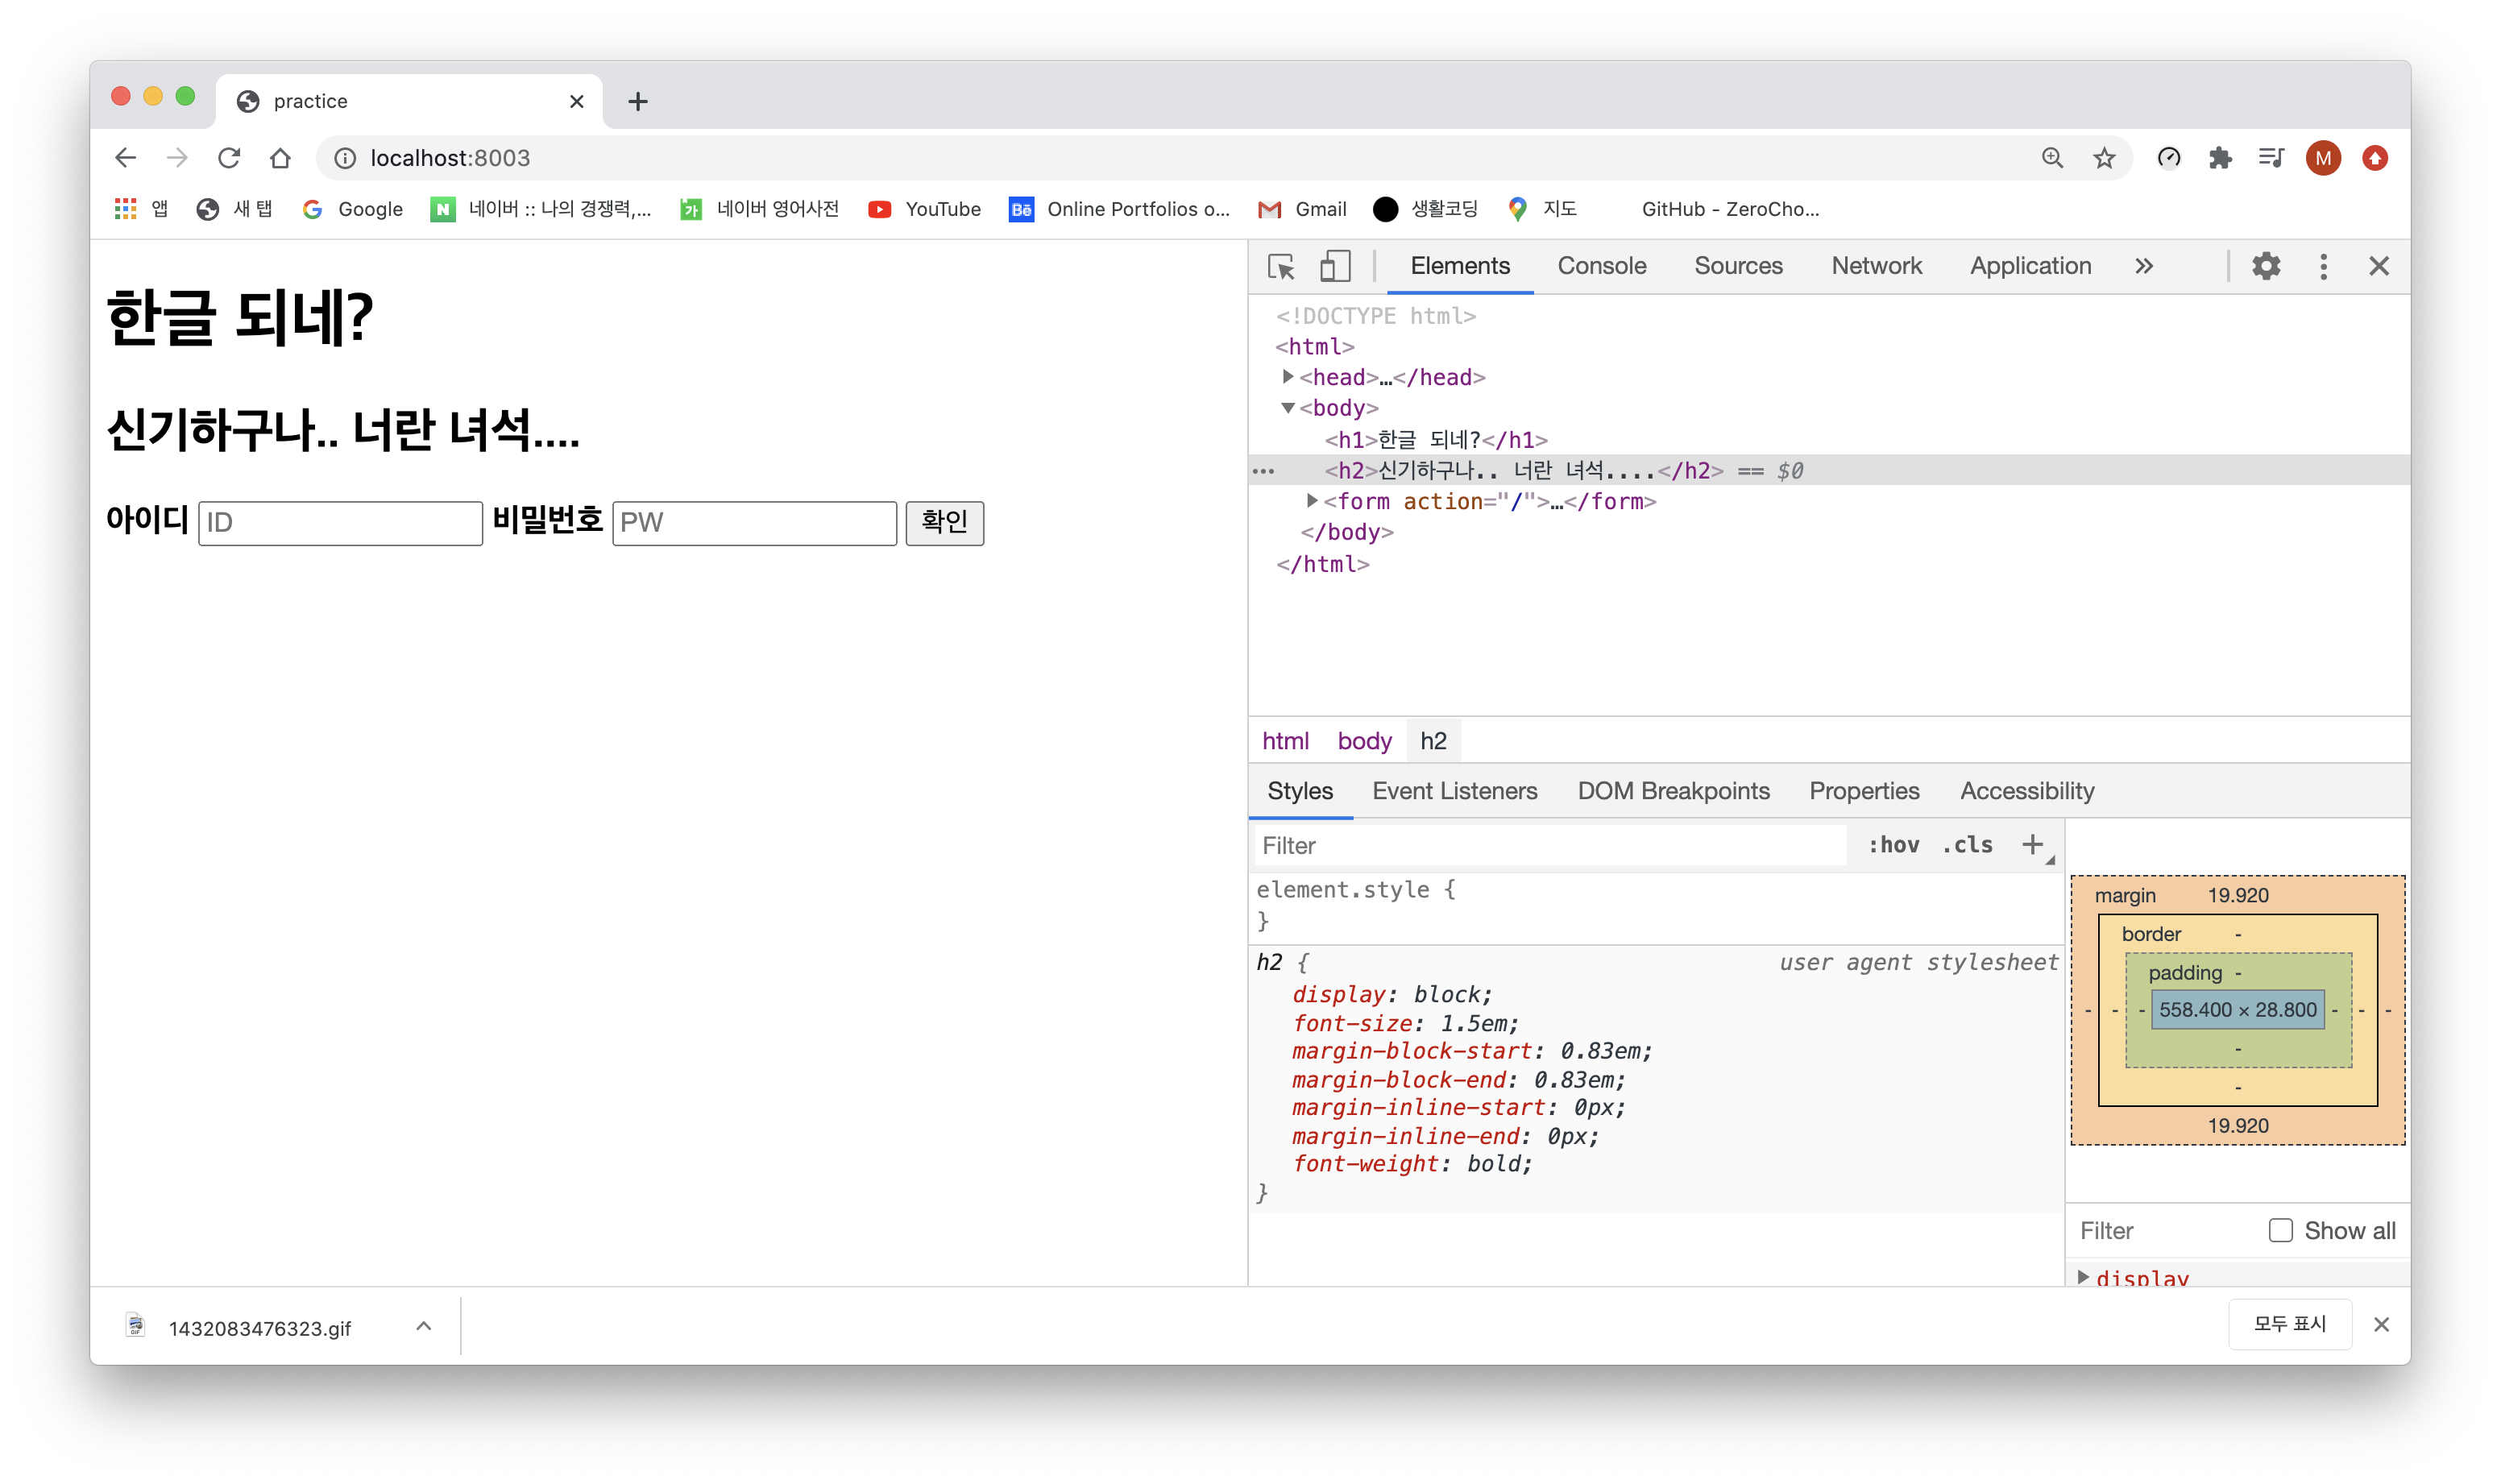Click the ID input field
Viewport: 2501px width, 1484px height.
(340, 523)
